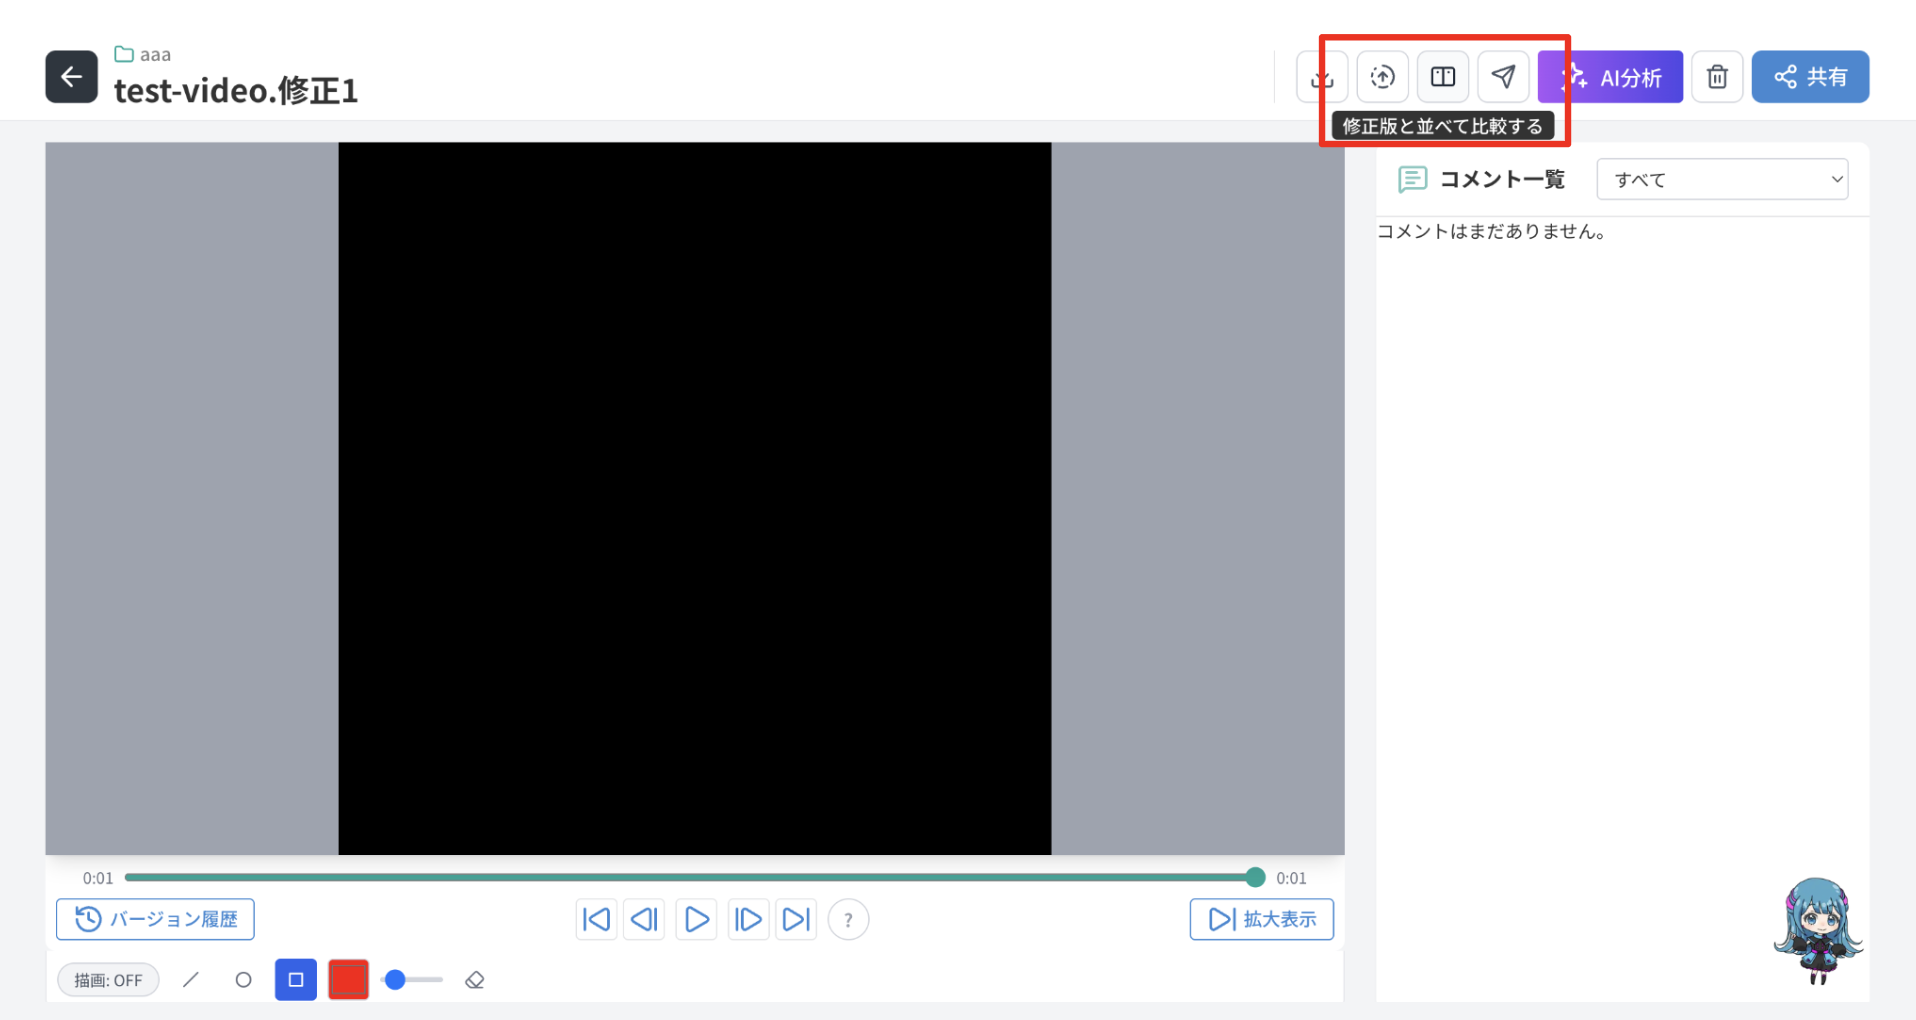Pick the red drawing color swatch

pyautogui.click(x=348, y=980)
